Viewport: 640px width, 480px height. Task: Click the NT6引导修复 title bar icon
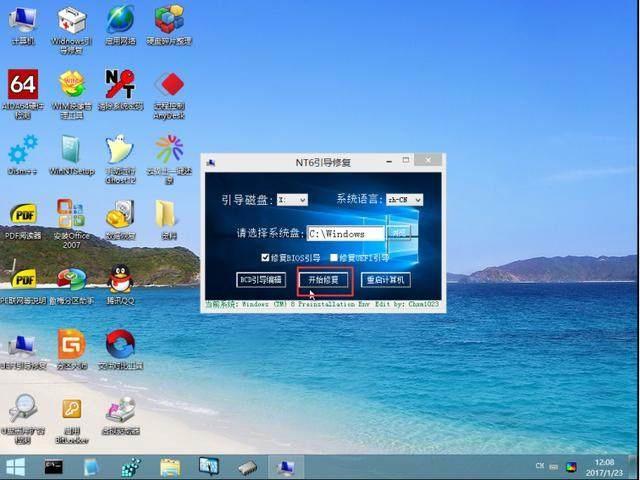click(x=211, y=162)
